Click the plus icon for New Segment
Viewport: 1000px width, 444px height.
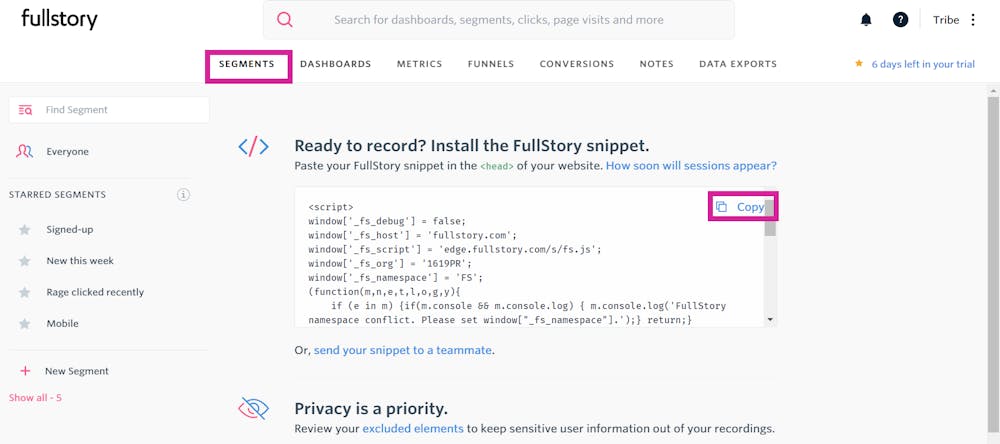[25, 371]
